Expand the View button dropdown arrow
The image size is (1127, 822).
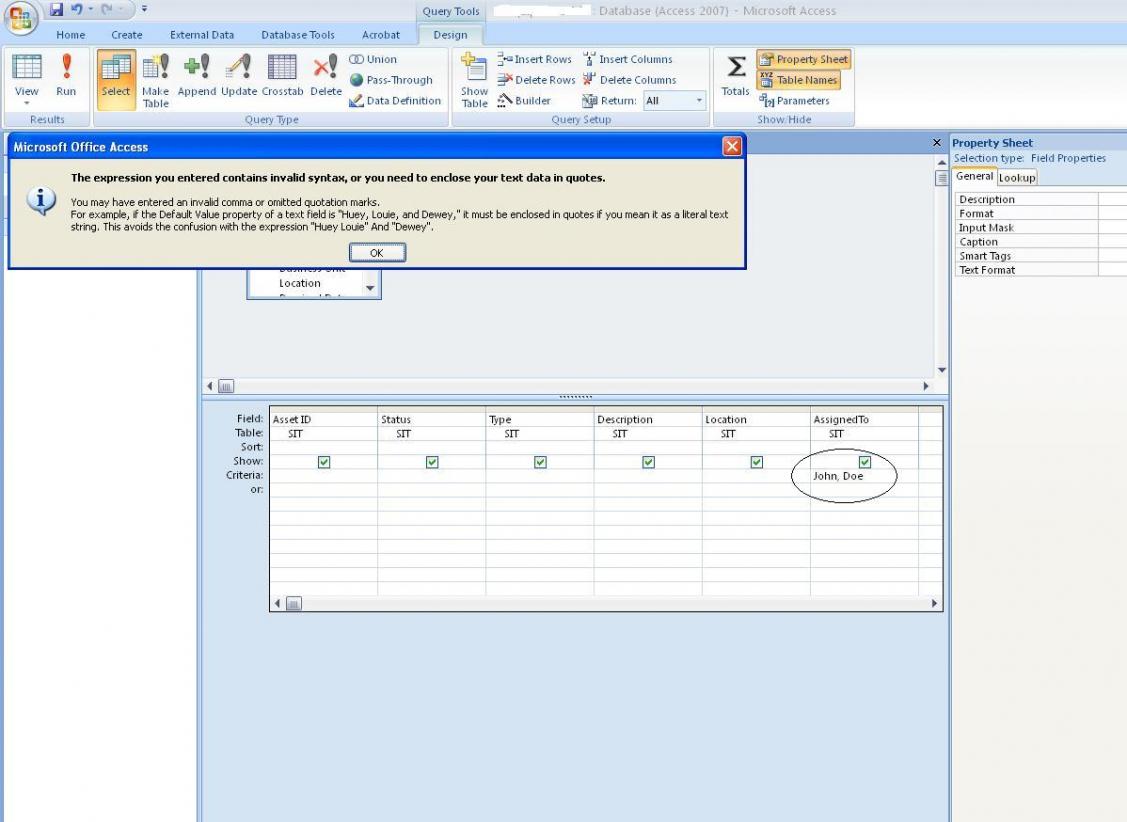click(27, 103)
